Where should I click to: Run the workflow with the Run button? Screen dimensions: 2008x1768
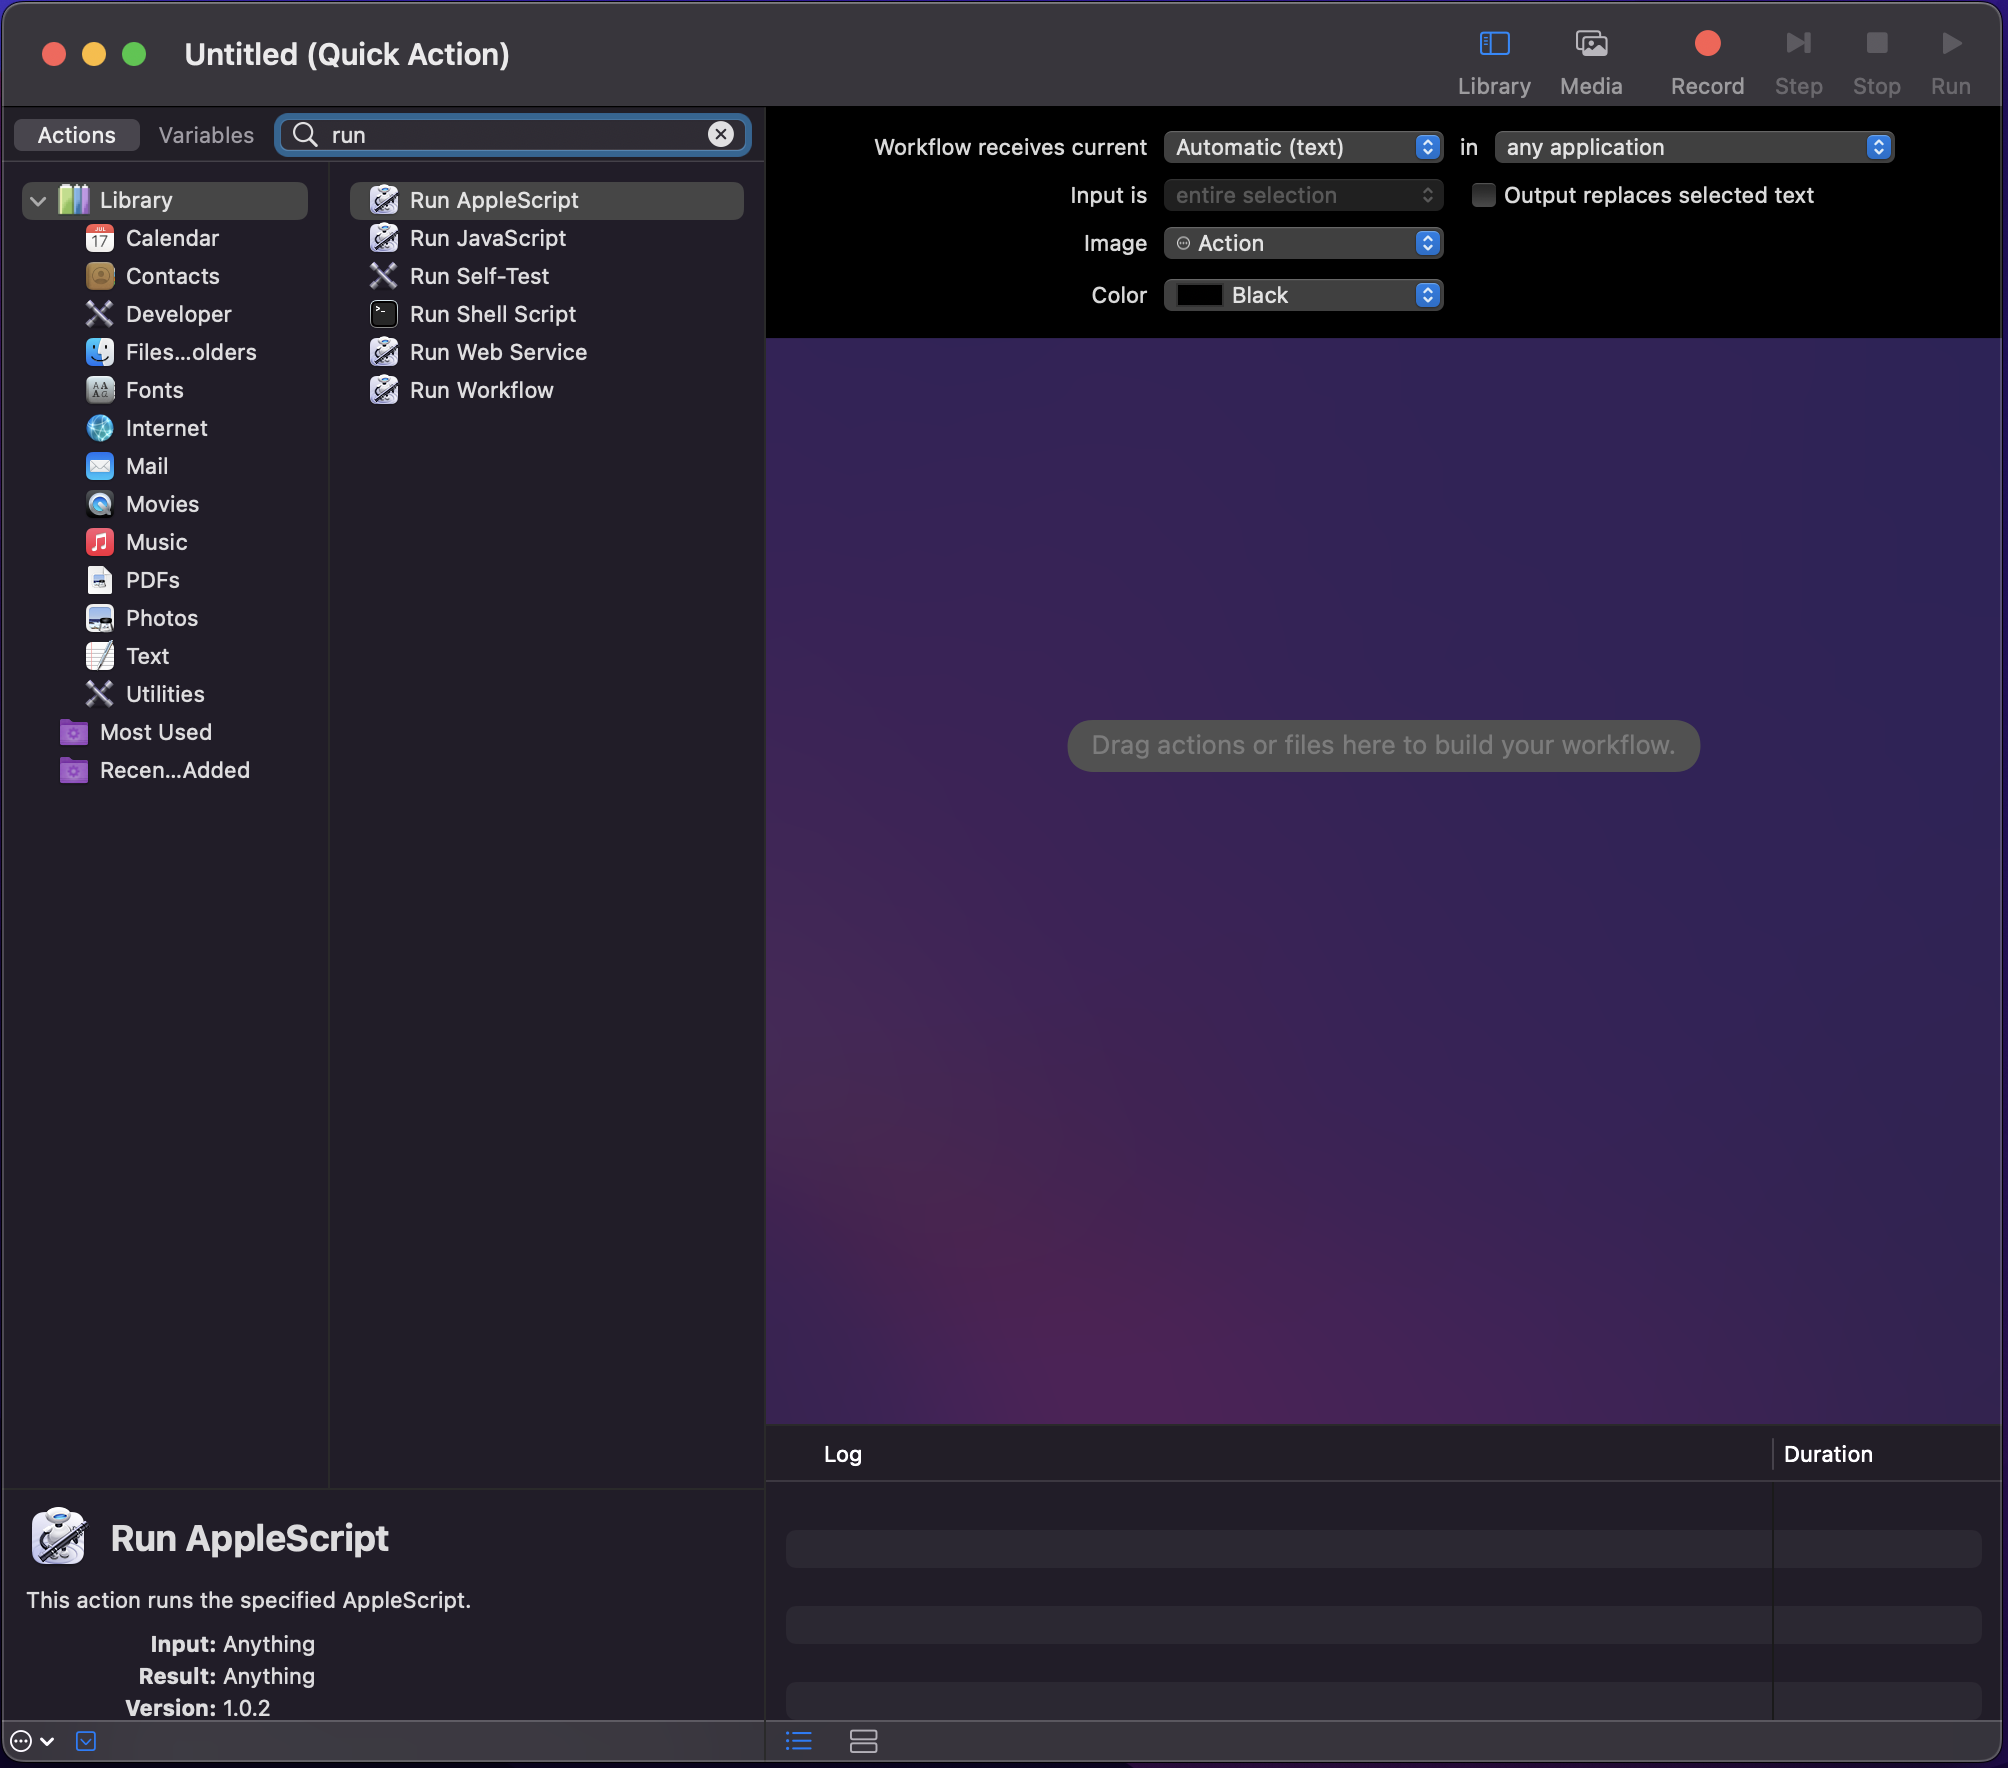(x=1950, y=63)
